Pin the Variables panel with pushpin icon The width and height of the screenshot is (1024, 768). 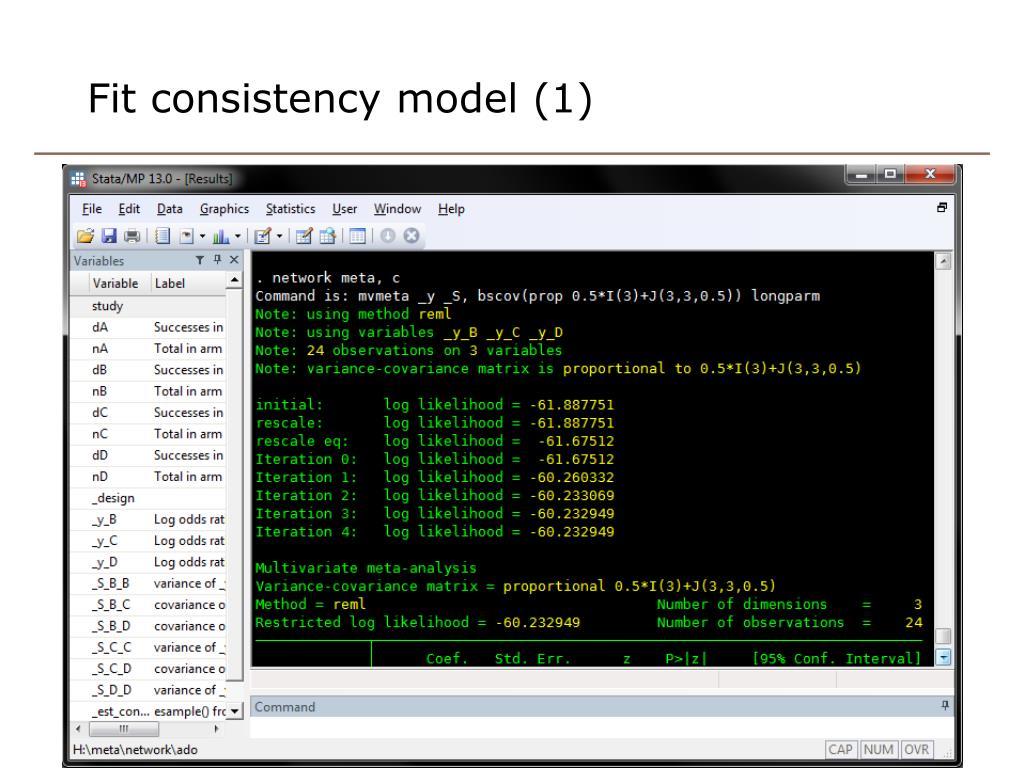(x=217, y=260)
